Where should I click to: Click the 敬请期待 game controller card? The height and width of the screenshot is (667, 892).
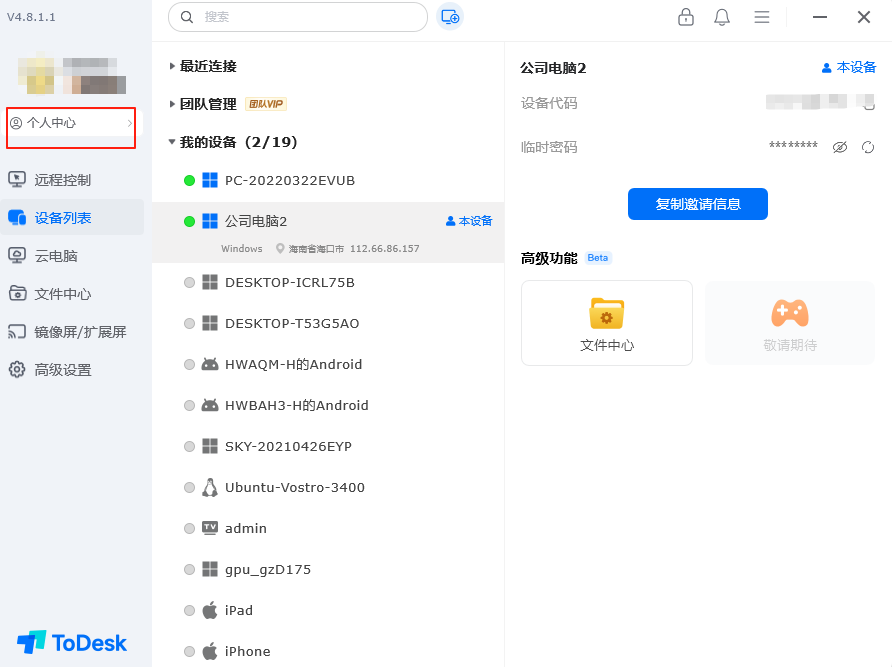[790, 323]
